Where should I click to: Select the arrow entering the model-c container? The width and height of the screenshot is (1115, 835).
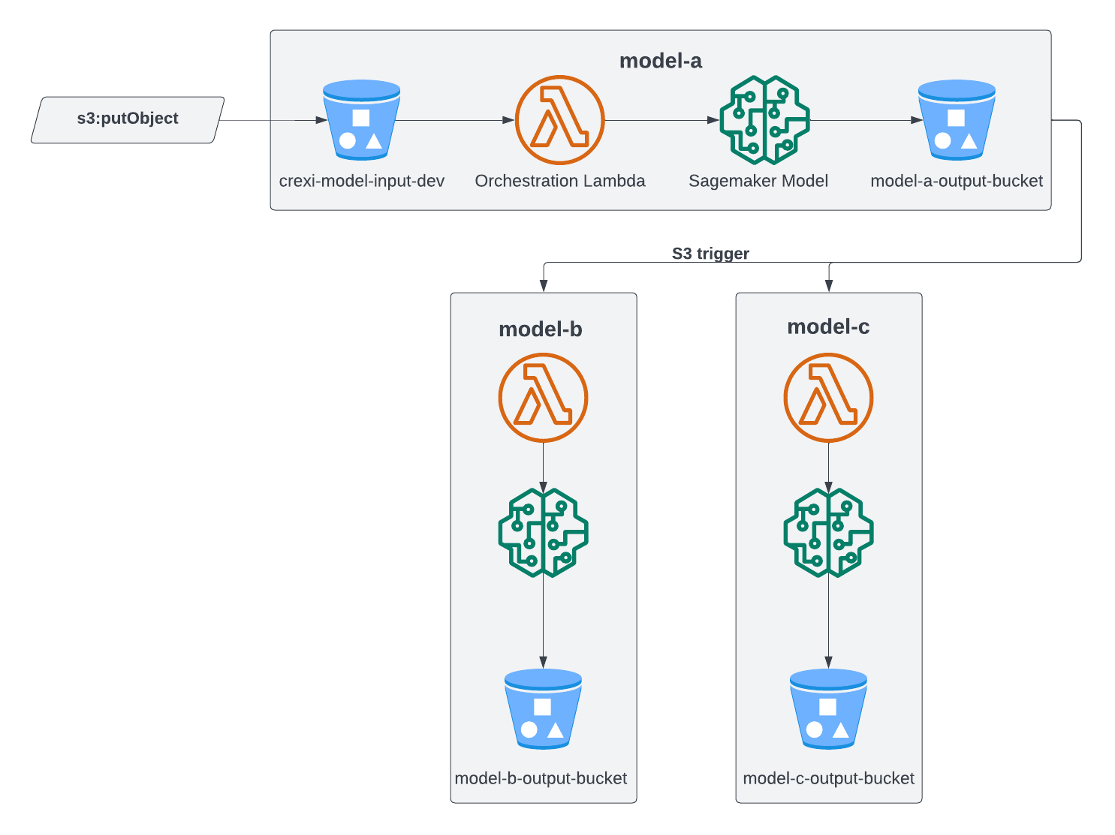tap(829, 278)
